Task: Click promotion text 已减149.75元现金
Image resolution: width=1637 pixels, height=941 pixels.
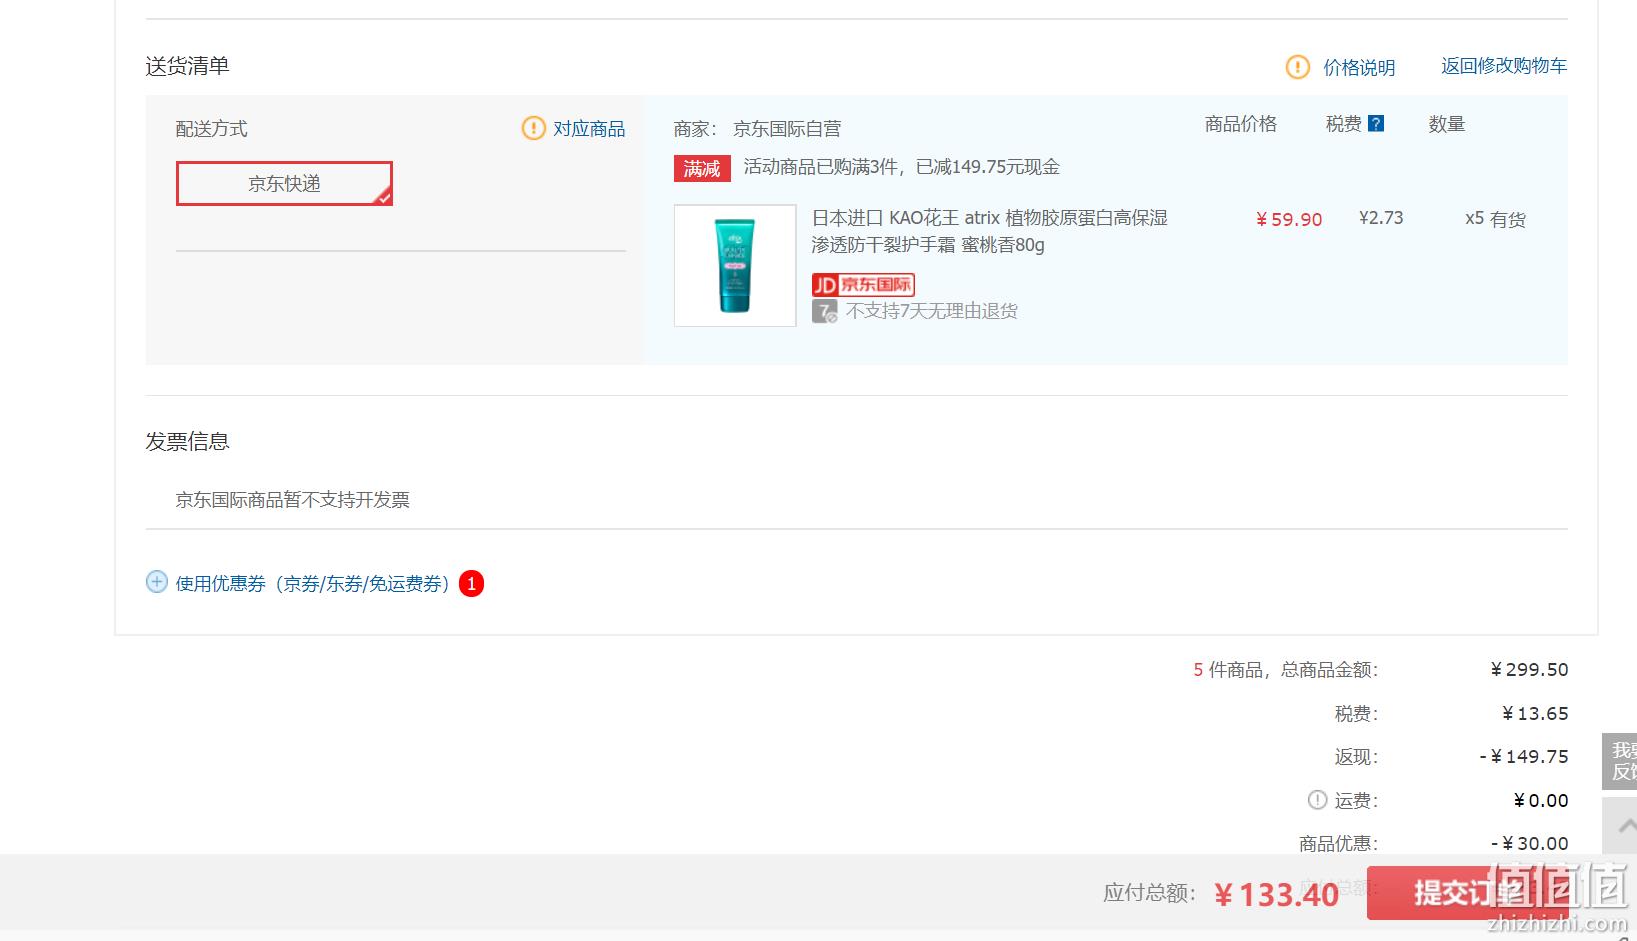Action: pos(988,167)
